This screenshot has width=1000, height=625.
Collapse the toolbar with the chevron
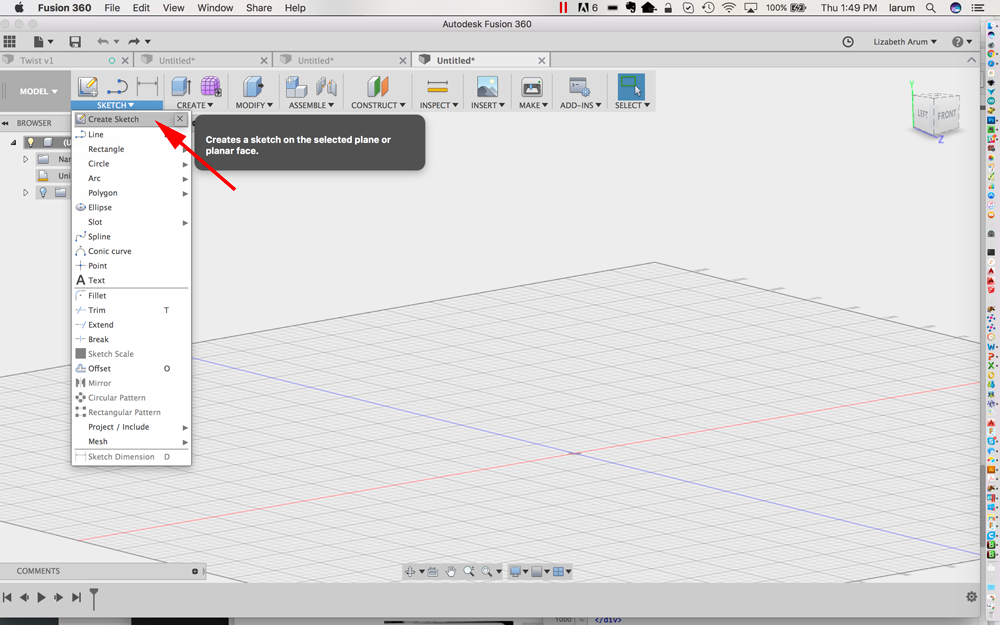971,60
